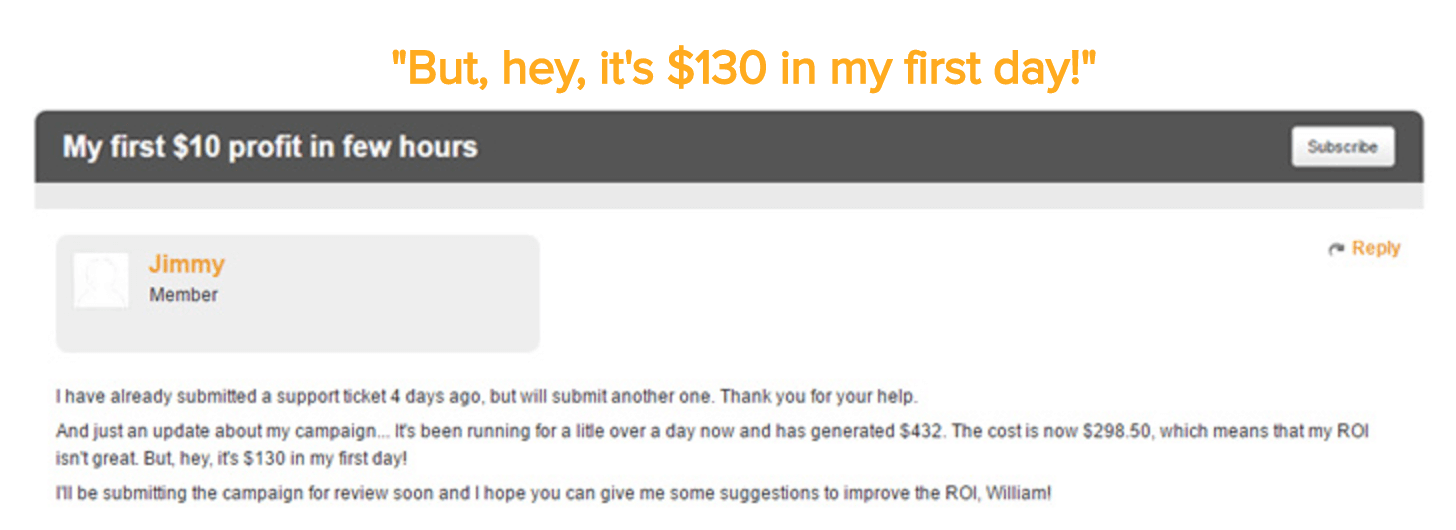Click the thread title "My first $10 profit in few hours"
Viewport: 1456px width, 530px height.
(x=270, y=147)
